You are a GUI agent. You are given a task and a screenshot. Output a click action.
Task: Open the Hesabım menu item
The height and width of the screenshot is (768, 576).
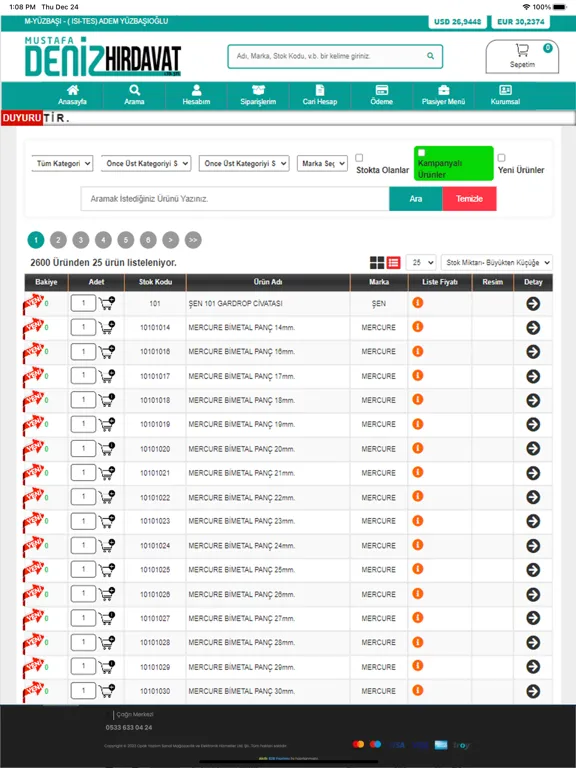coord(196,95)
